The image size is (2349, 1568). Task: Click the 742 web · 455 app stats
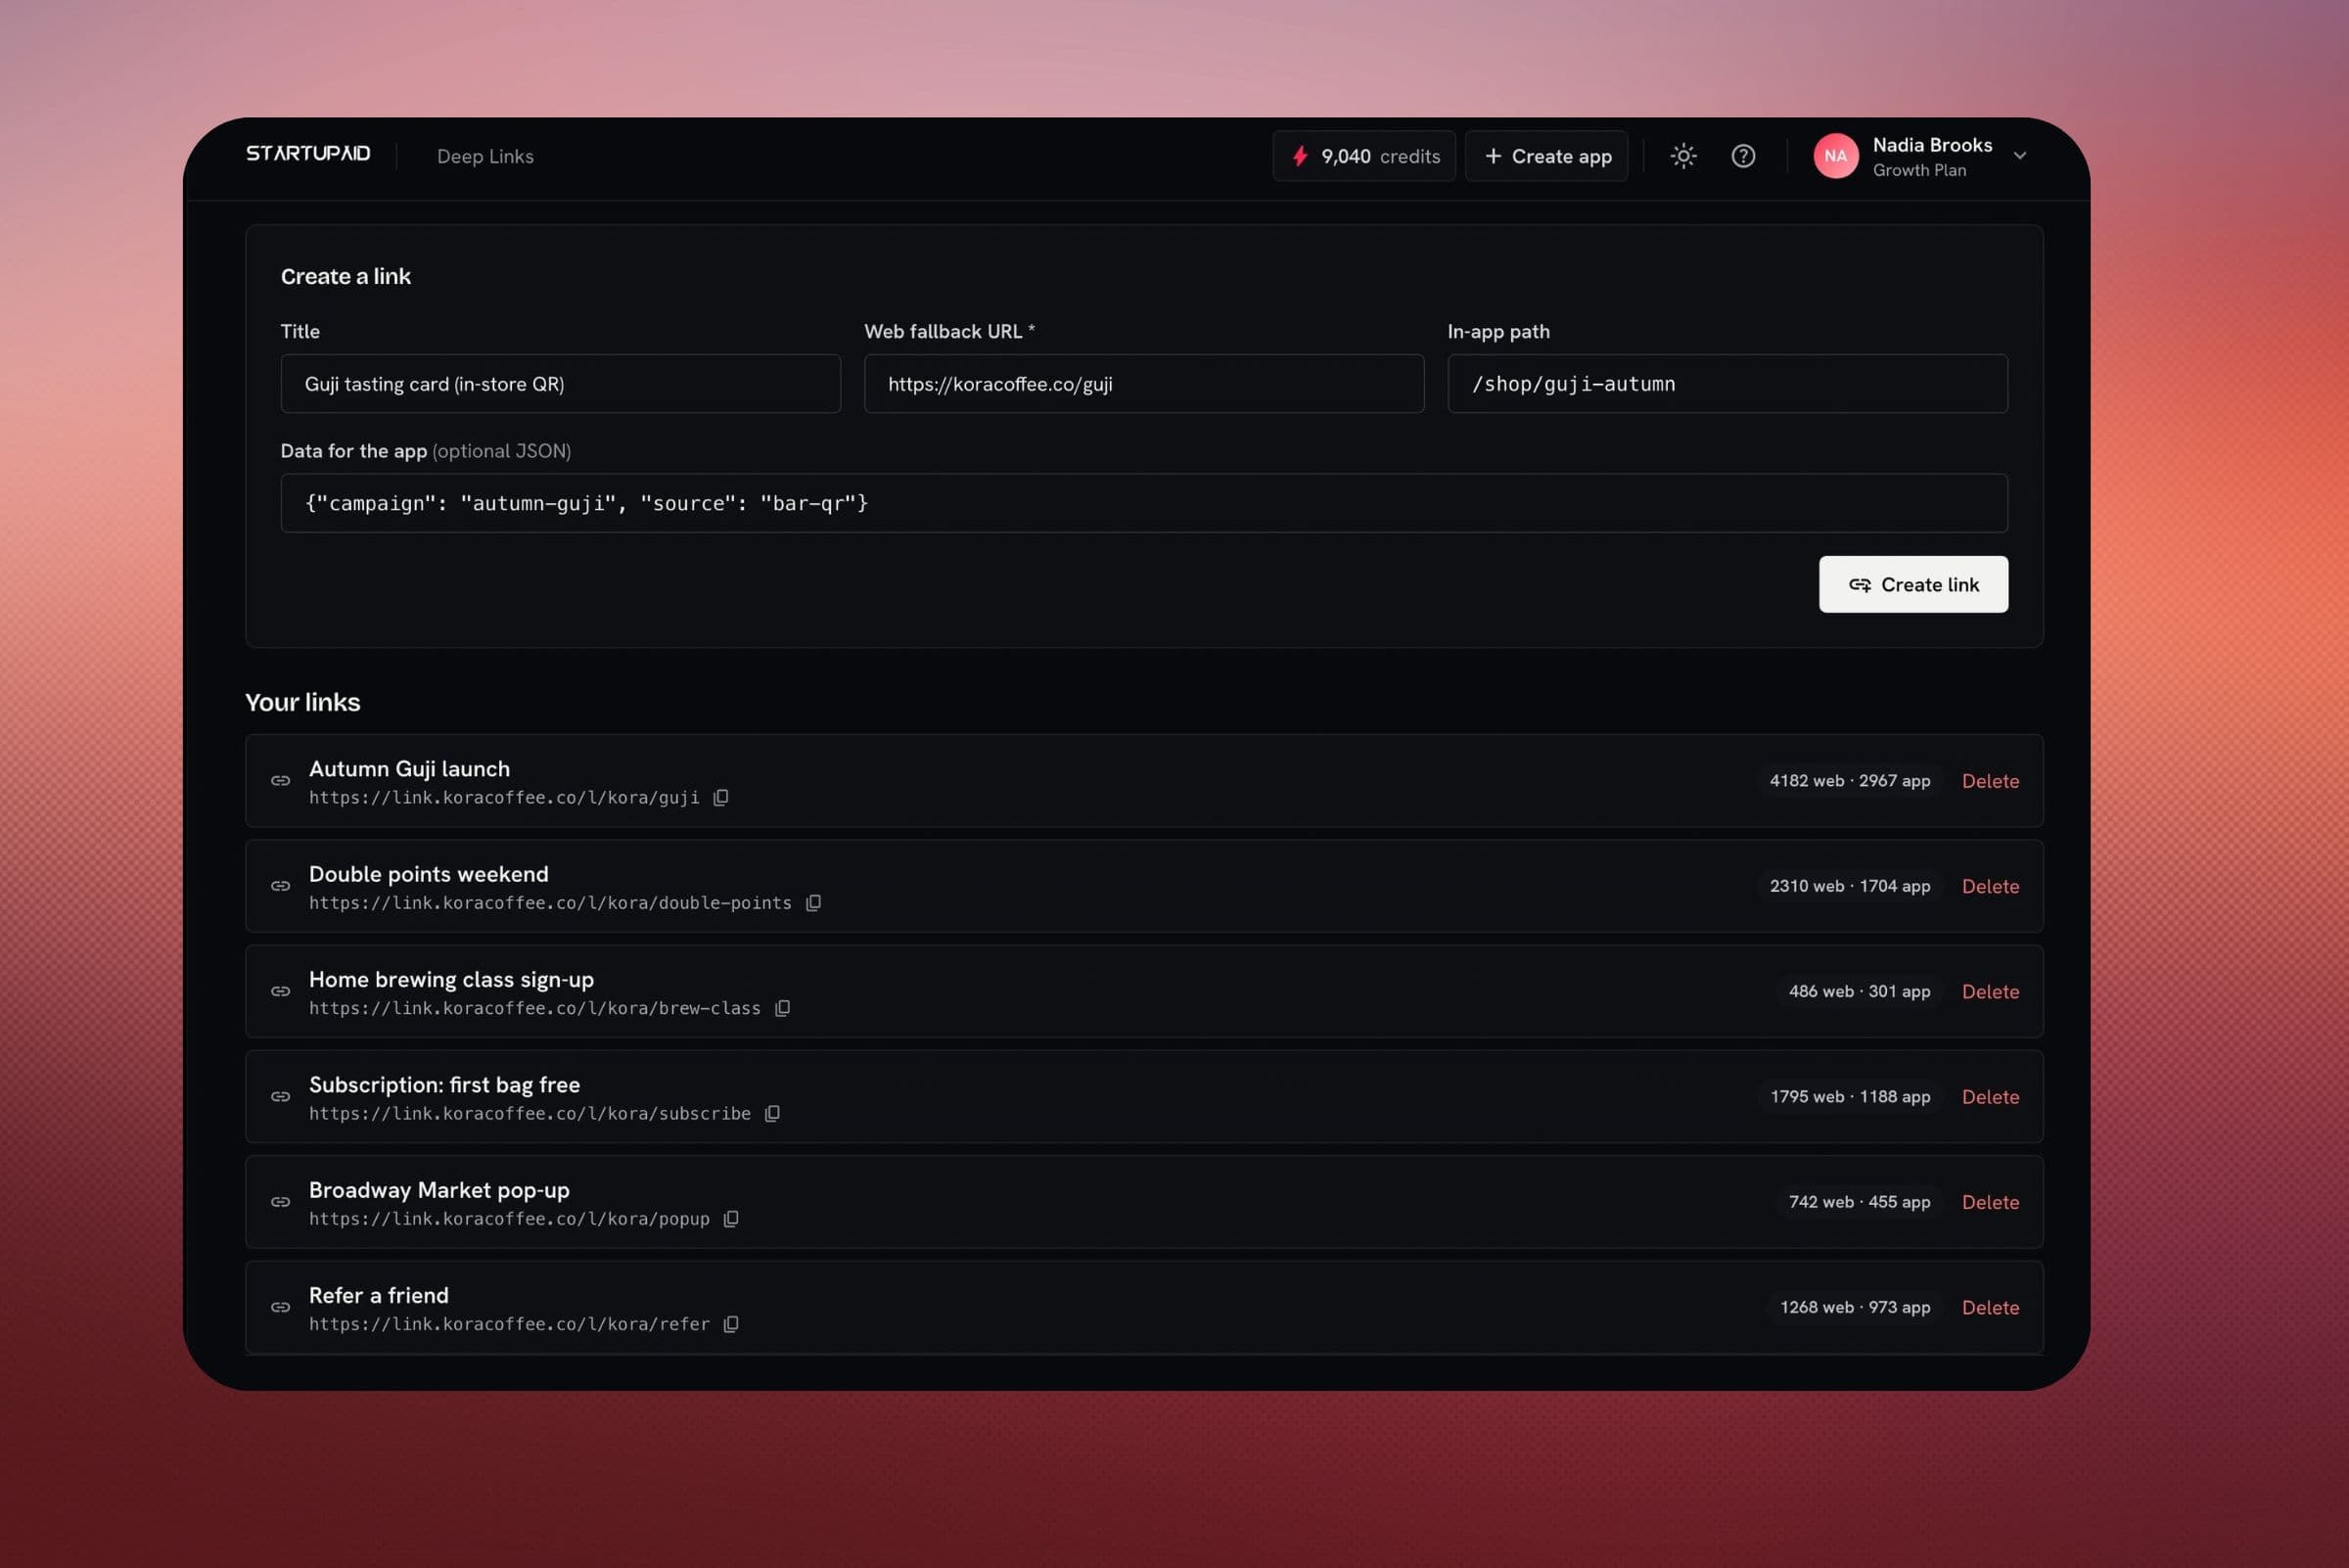point(1859,1202)
